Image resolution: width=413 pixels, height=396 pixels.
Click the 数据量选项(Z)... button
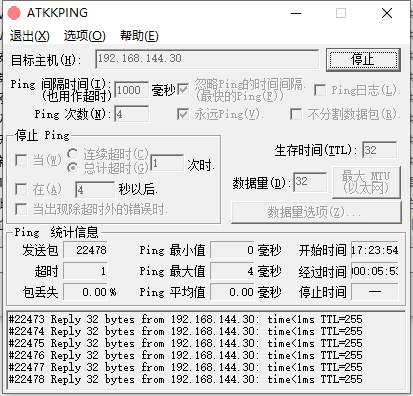316,212
